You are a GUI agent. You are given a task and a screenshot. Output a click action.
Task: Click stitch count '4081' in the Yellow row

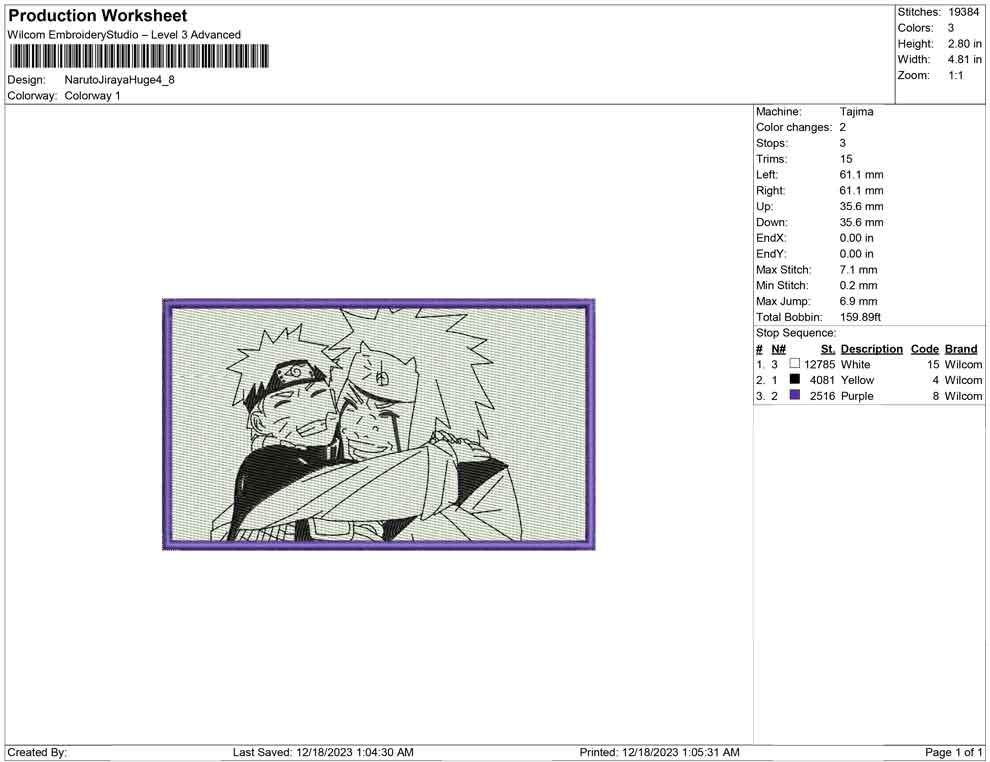click(822, 380)
